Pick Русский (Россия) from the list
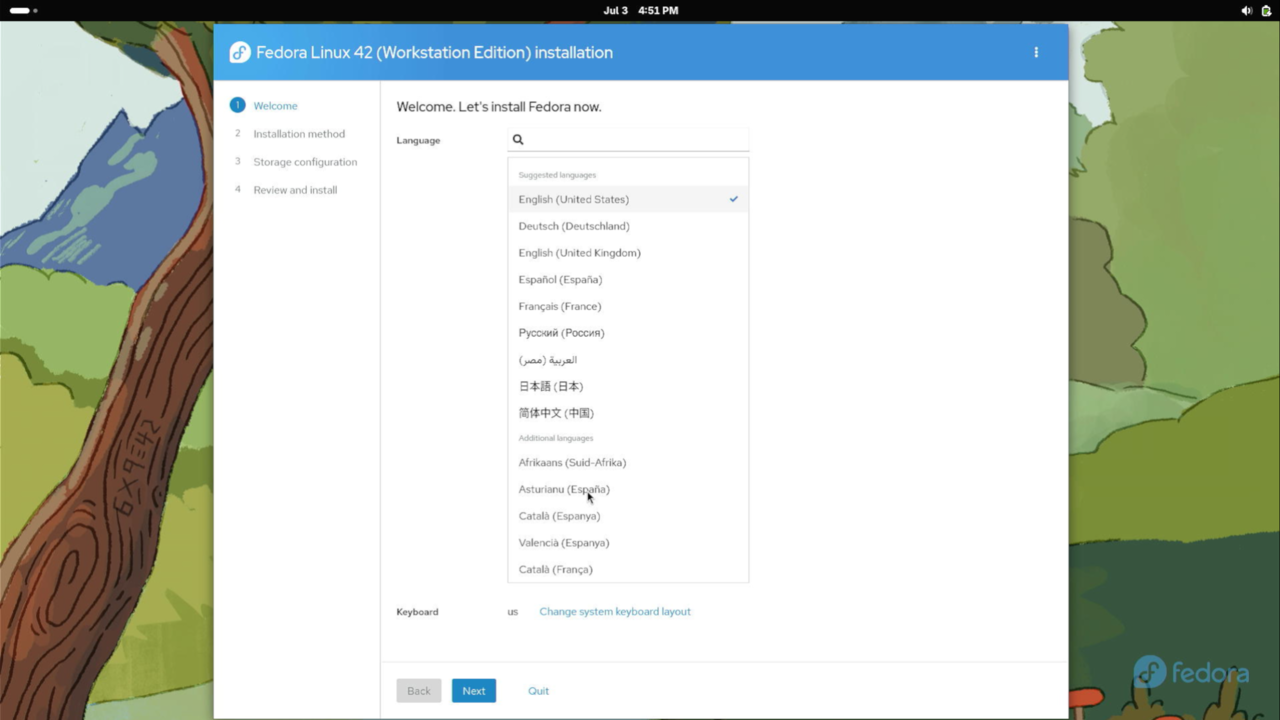This screenshot has width=1280, height=720. 628,333
